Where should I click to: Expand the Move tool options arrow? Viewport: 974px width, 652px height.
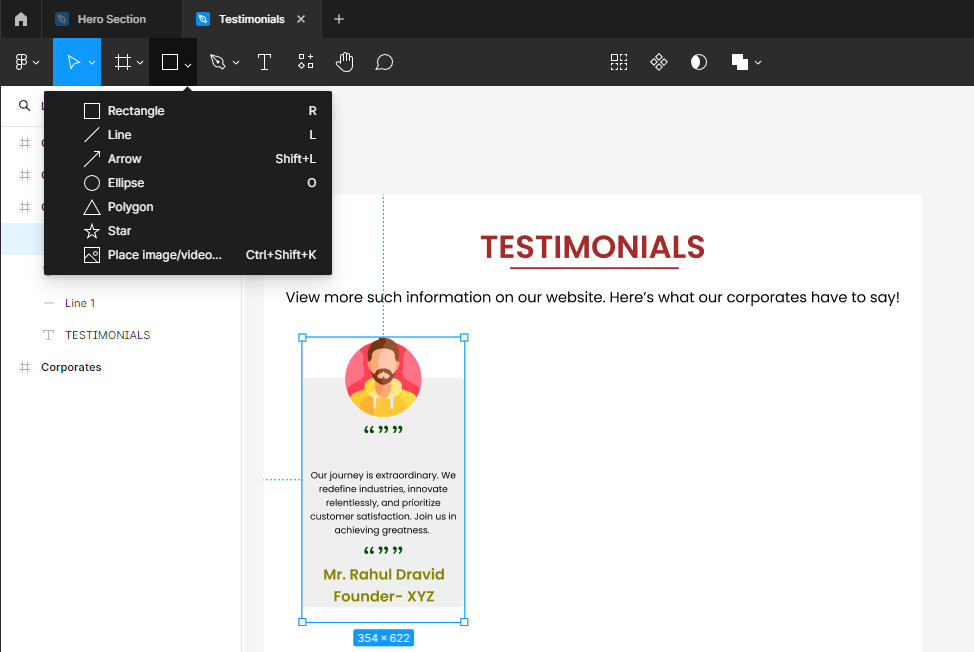[92, 63]
